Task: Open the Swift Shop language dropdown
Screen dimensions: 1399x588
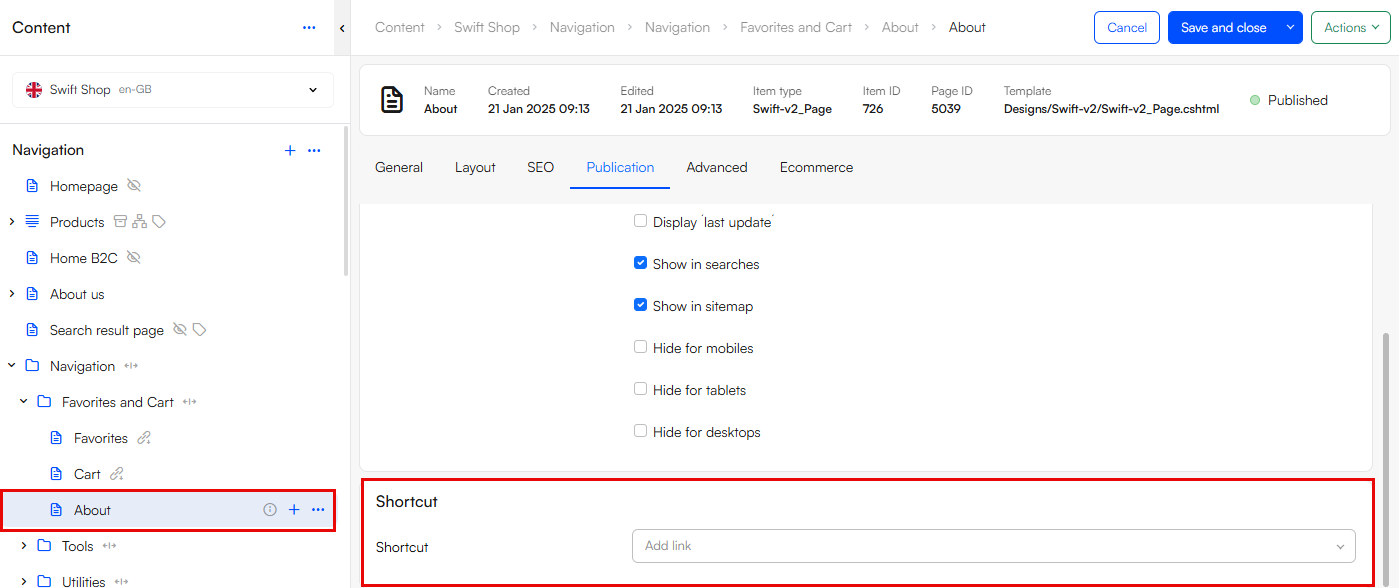Action: [x=172, y=90]
